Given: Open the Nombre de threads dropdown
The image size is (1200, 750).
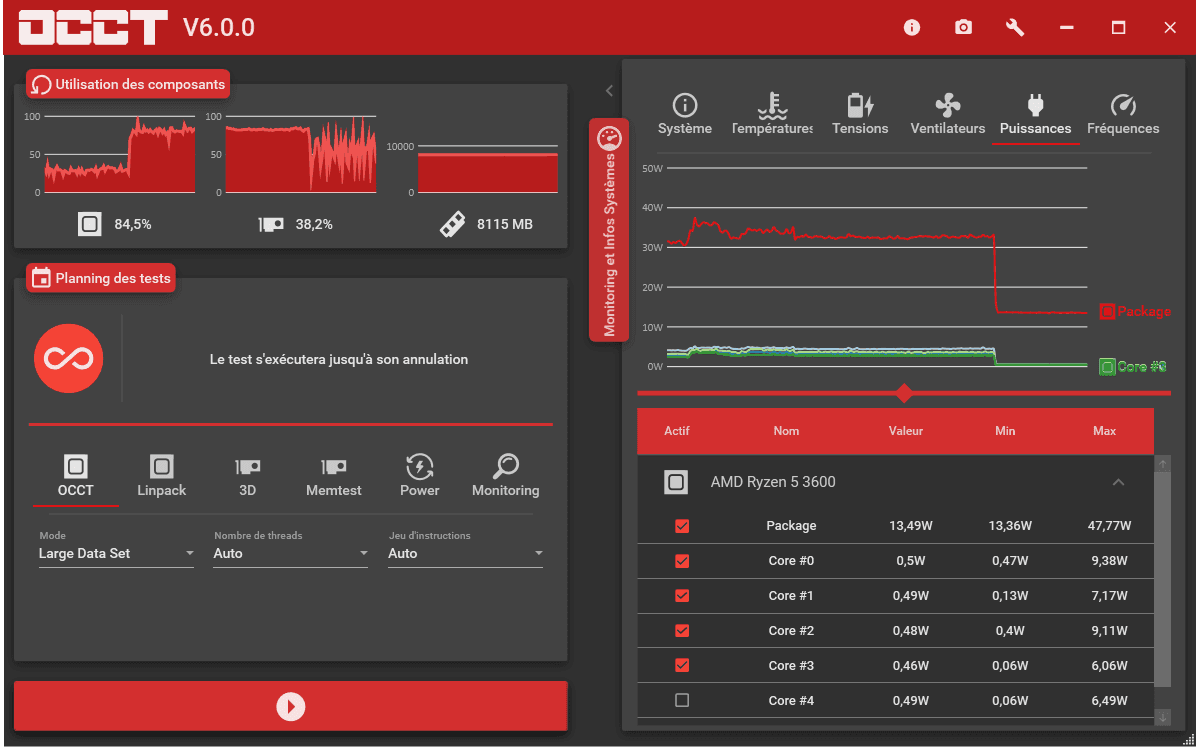Looking at the screenshot, I should point(291,553).
